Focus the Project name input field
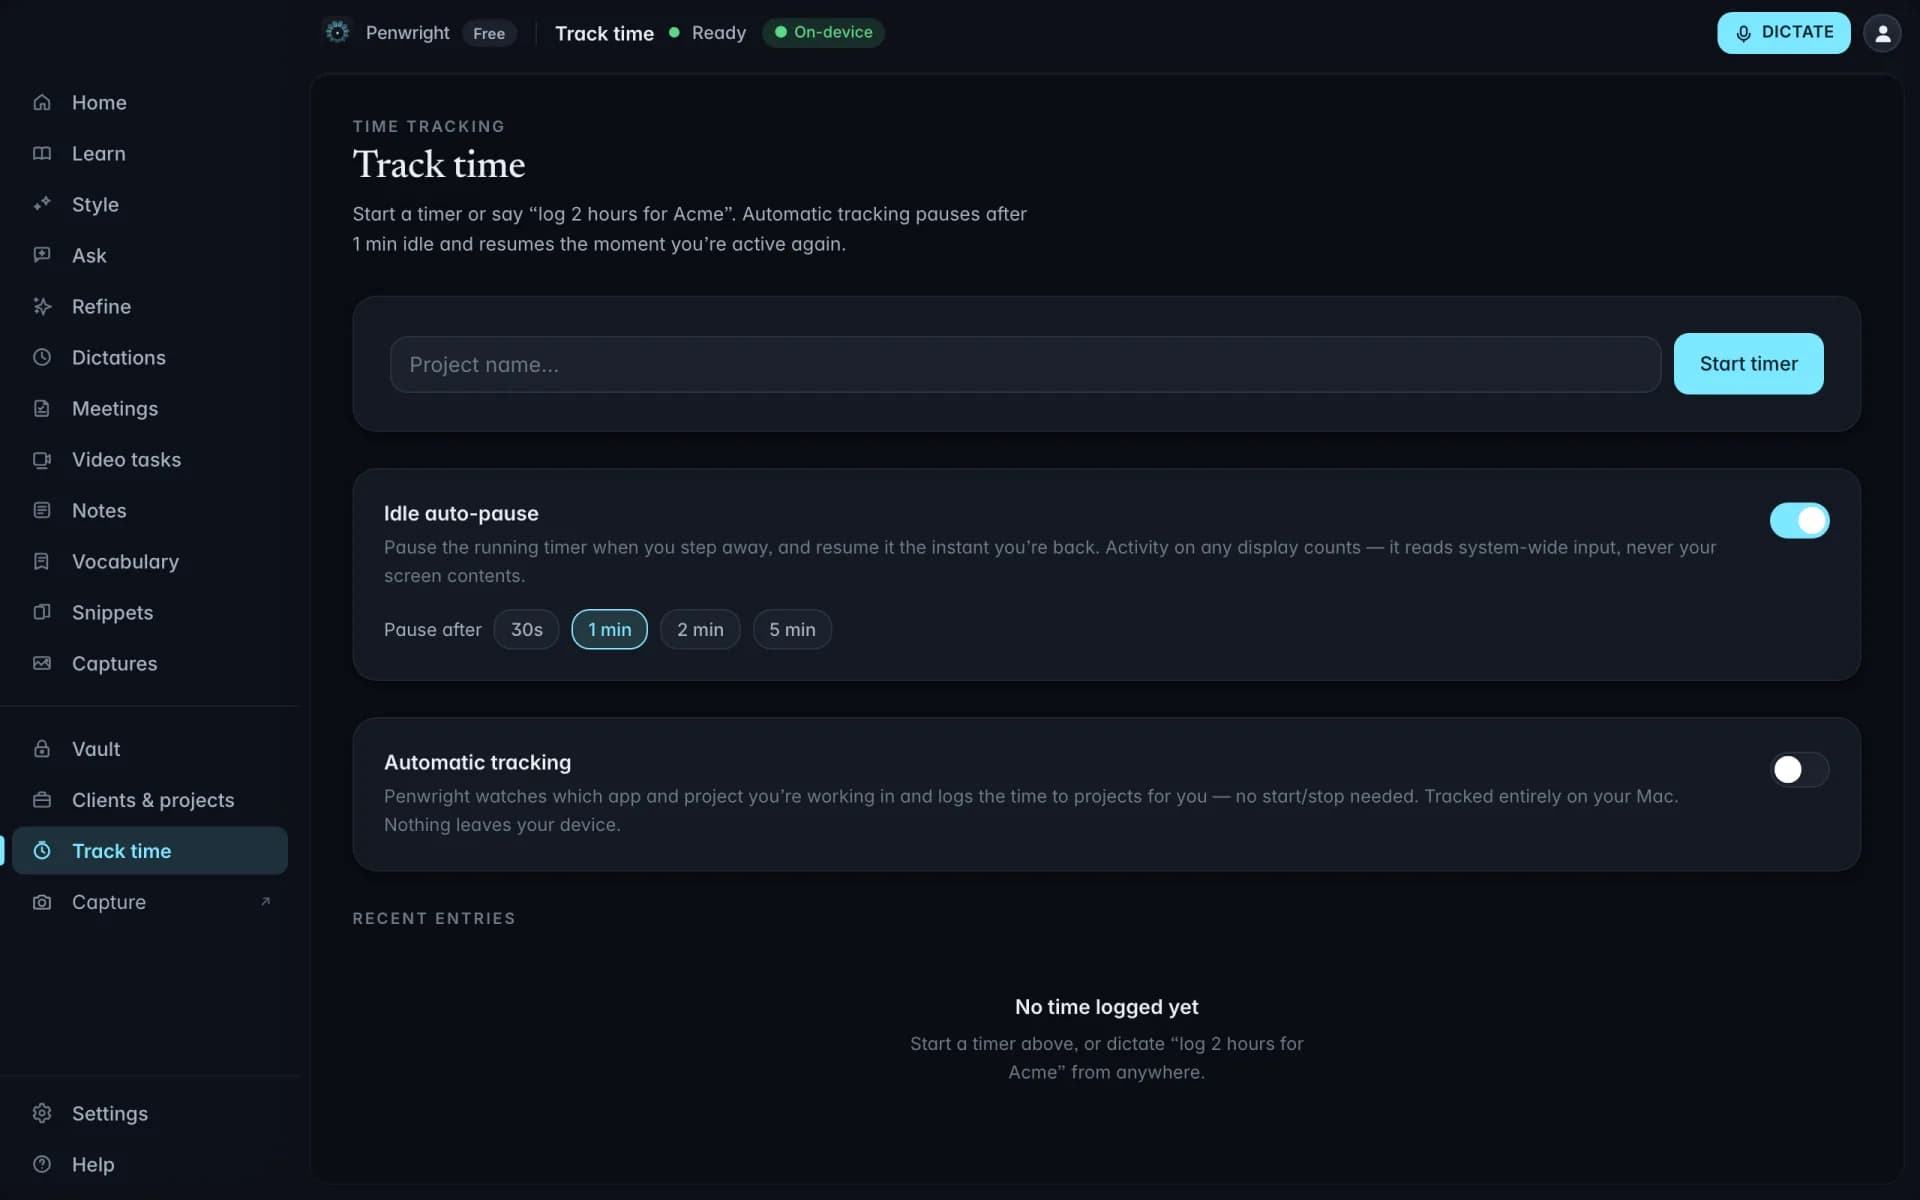The image size is (1920, 1200). pos(1025,364)
